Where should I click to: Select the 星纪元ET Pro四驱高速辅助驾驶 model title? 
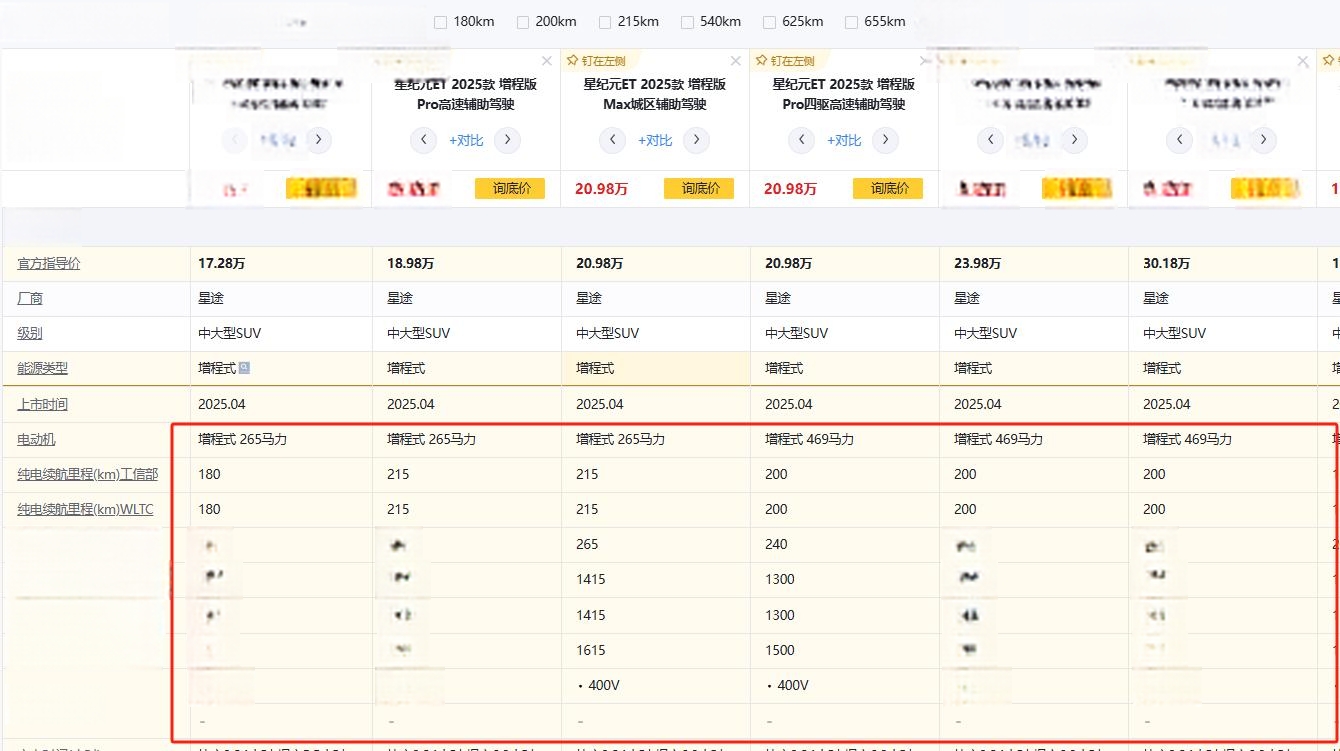click(x=844, y=94)
